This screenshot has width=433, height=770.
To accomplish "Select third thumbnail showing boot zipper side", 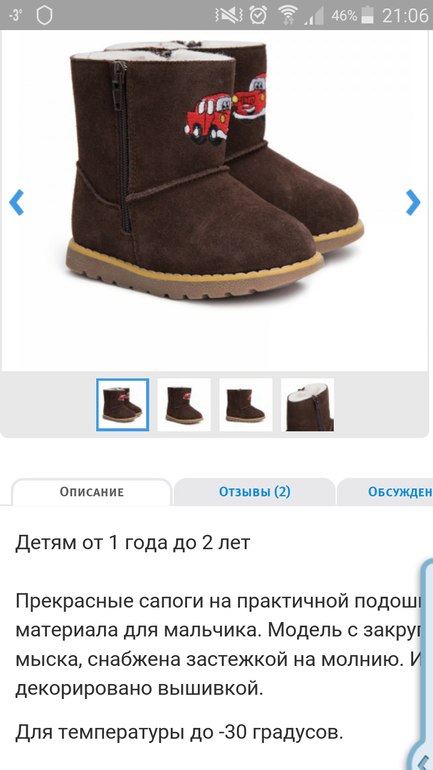I will point(245,405).
